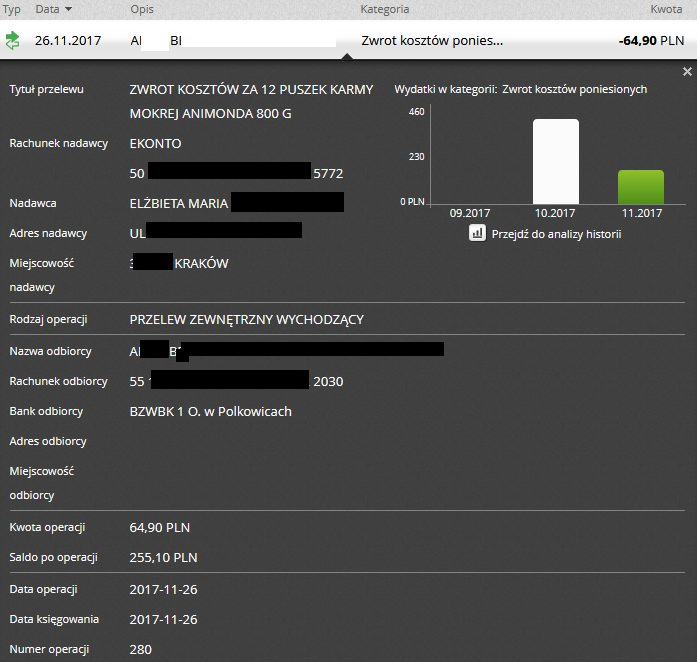Click the PRZELEW ZEWNĘTRZNY WYCHODZĄCY operation type

[x=246, y=320]
